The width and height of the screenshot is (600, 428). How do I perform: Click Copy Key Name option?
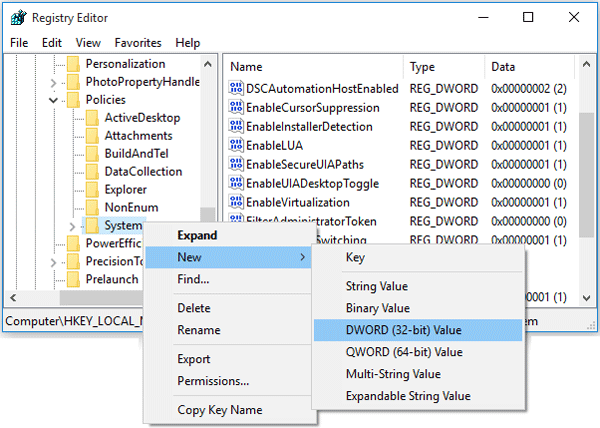click(219, 410)
